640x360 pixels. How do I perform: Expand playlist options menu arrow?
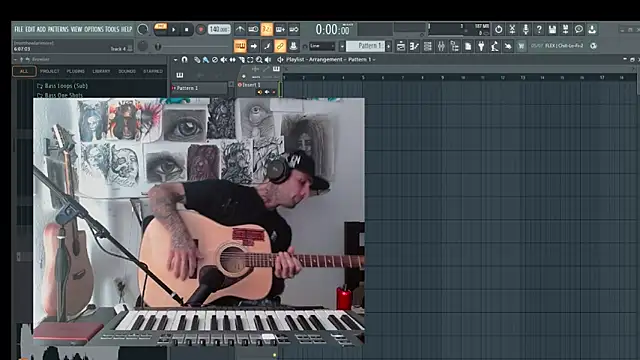[x=176, y=60]
